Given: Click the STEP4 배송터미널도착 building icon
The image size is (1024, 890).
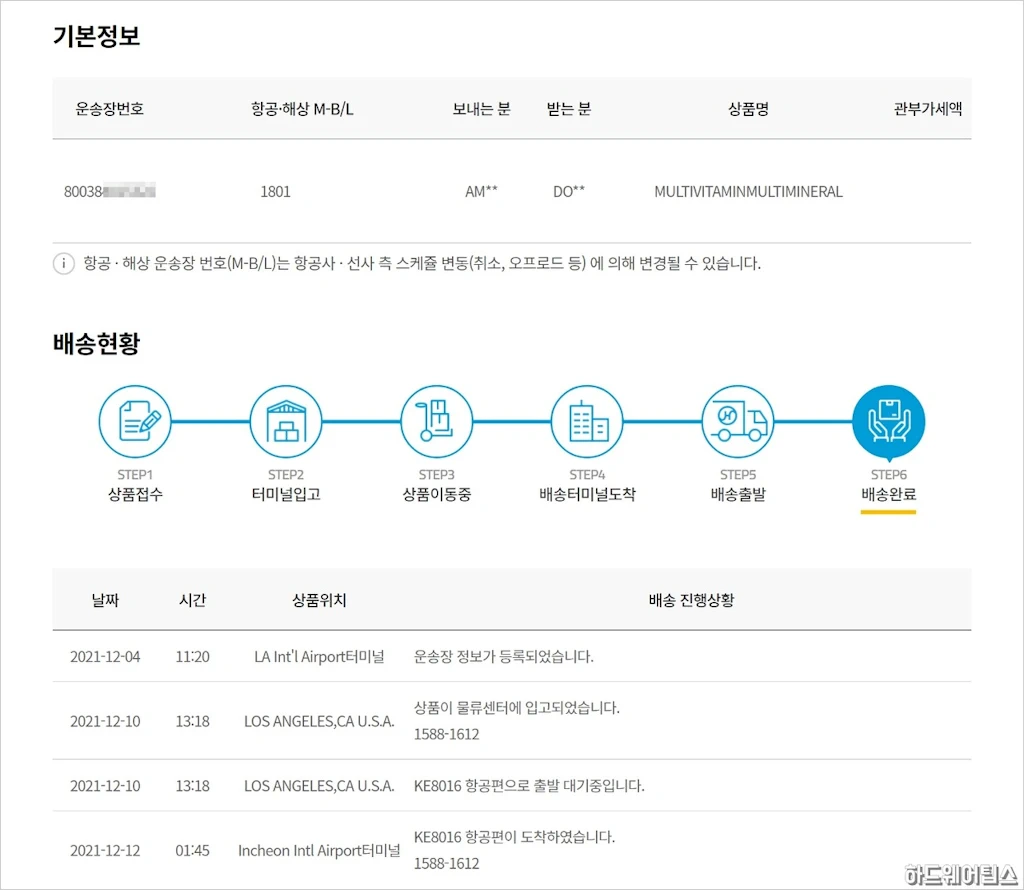Looking at the screenshot, I should (x=587, y=421).
